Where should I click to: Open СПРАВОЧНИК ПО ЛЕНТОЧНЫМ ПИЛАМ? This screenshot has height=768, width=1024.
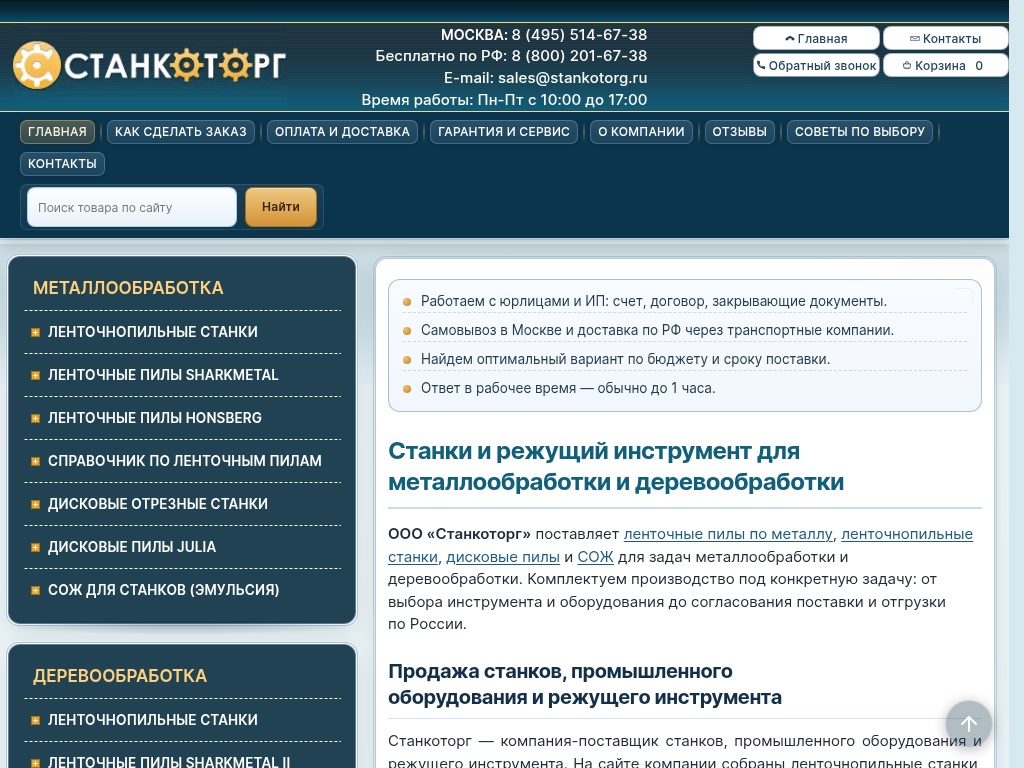185,461
